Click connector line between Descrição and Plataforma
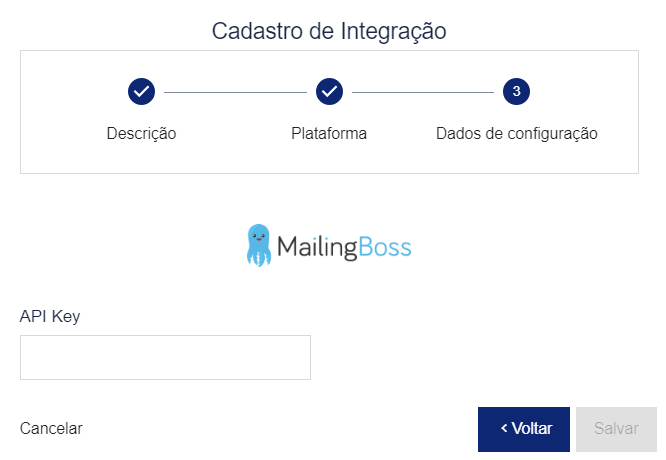 tap(235, 92)
